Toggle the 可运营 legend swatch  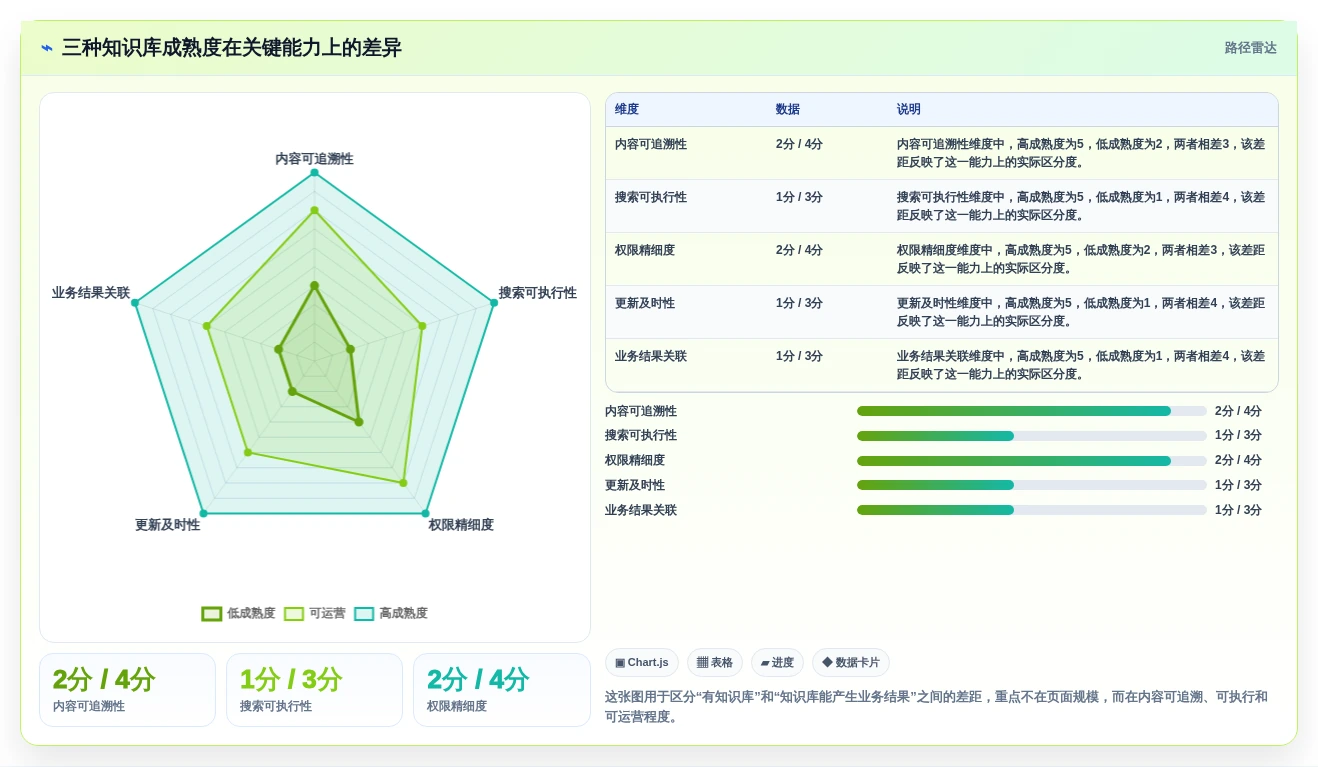coord(294,614)
